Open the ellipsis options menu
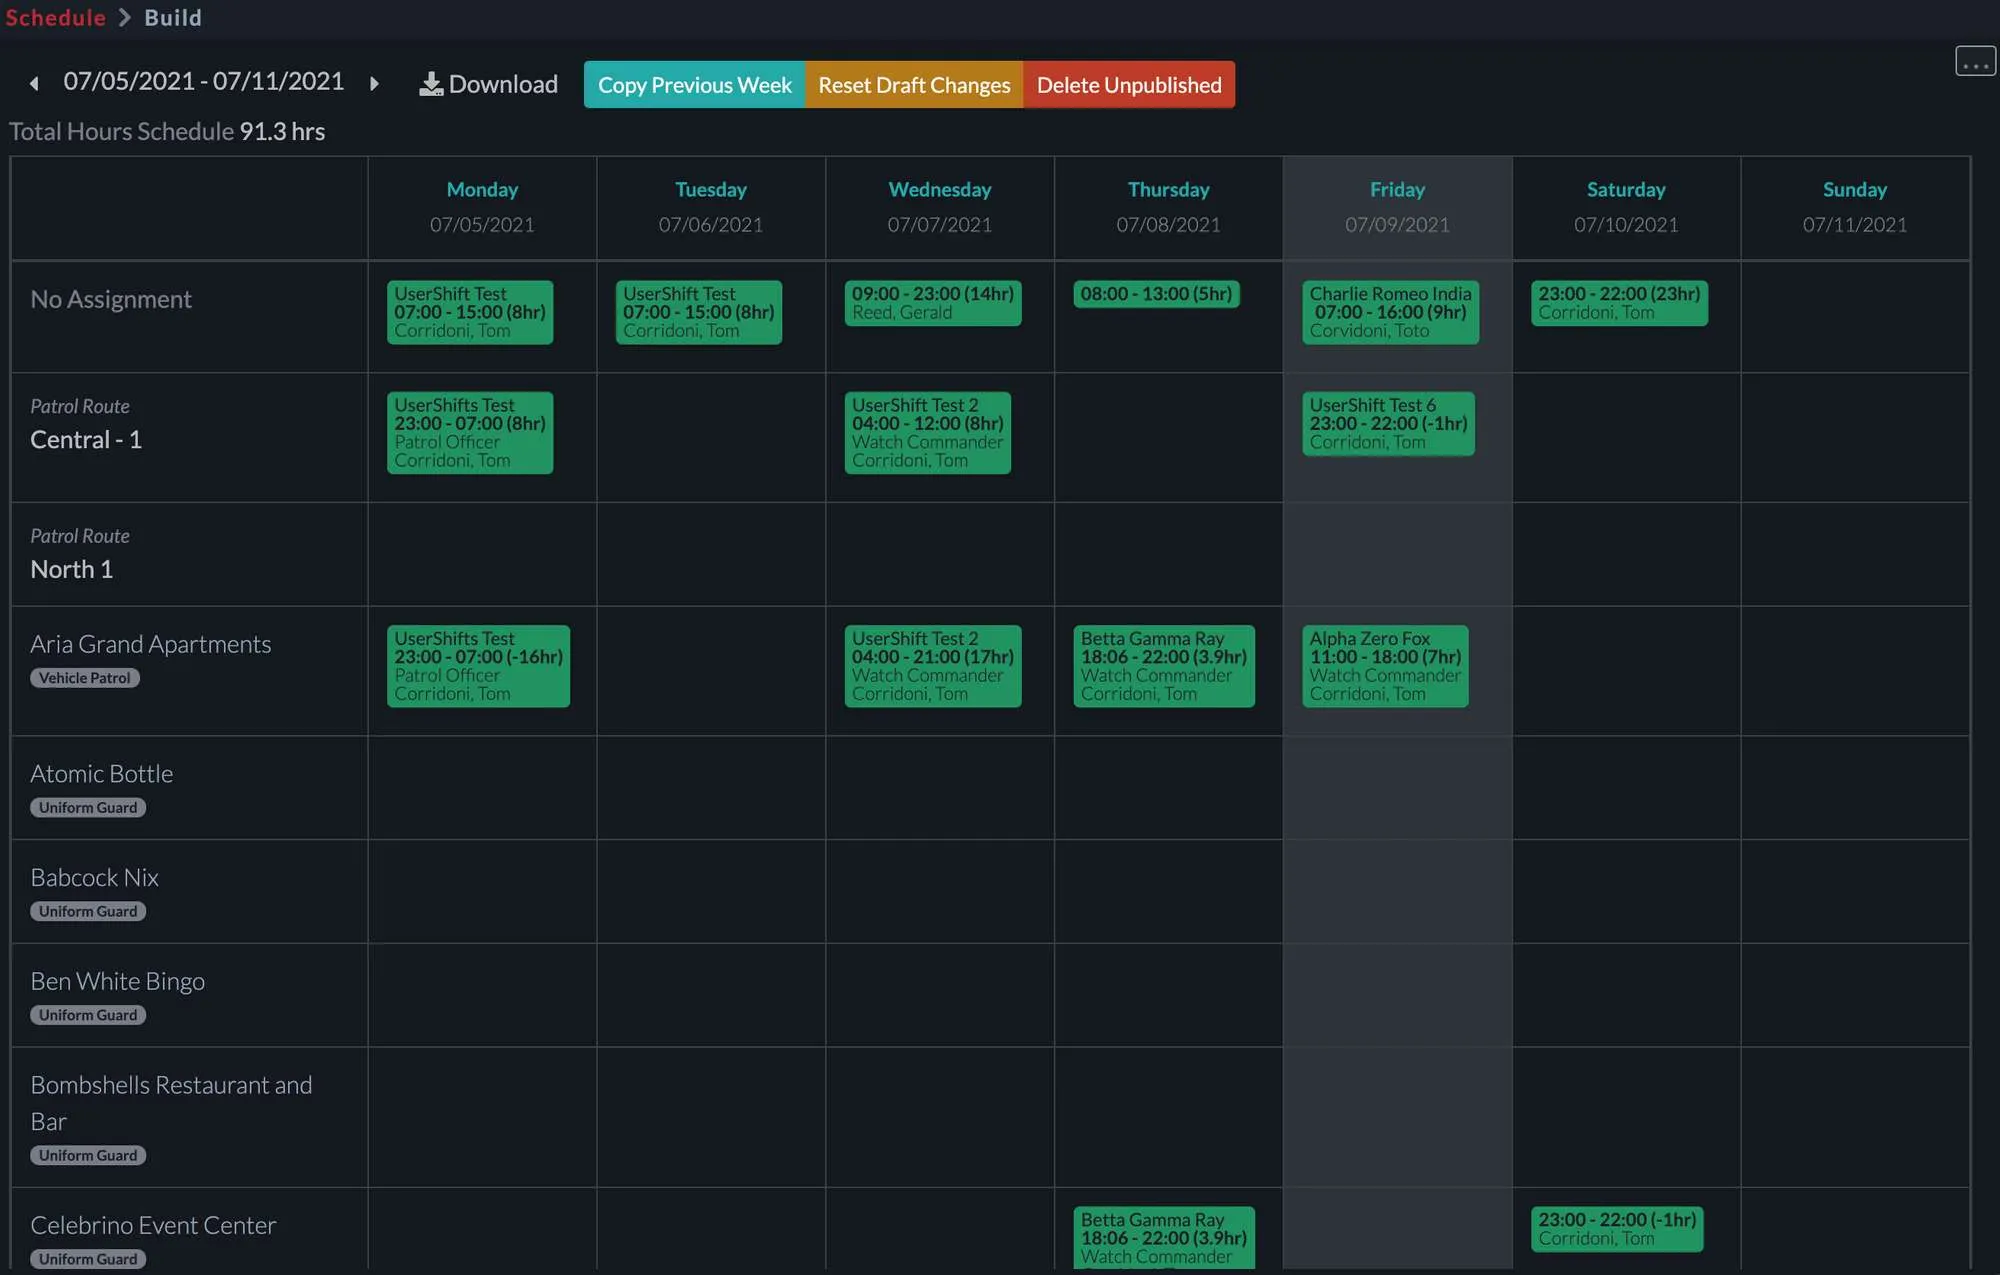Screen dimensions: 2000x1275 click(1975, 61)
